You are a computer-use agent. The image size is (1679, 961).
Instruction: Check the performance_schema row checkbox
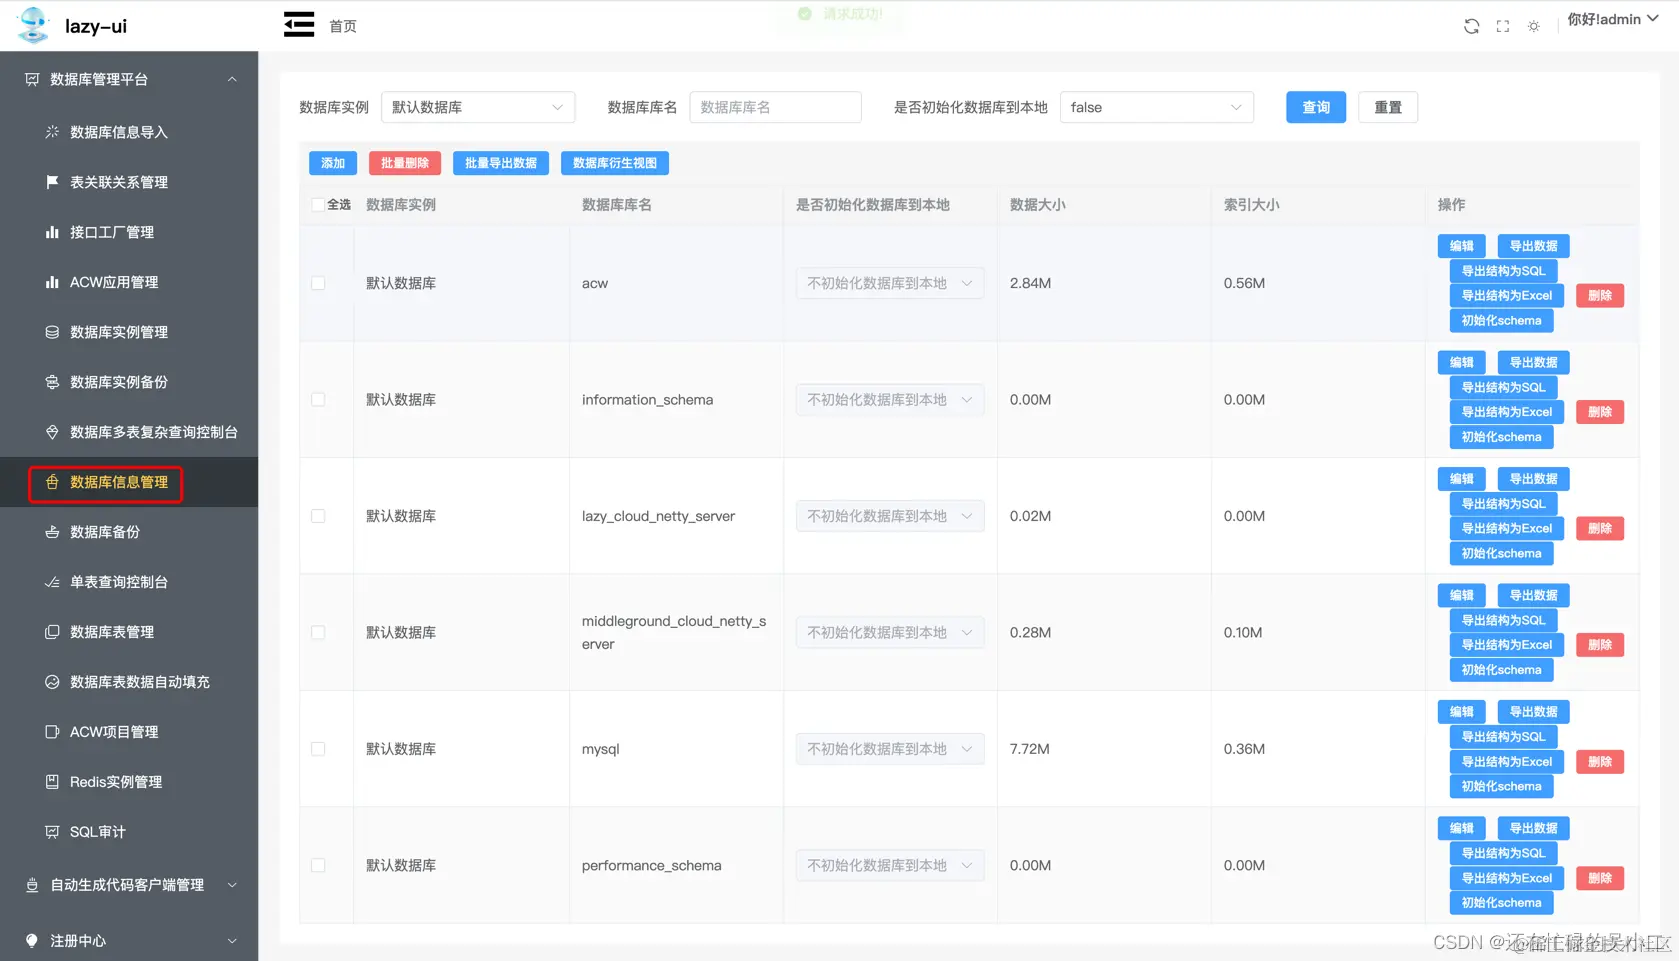(x=318, y=866)
